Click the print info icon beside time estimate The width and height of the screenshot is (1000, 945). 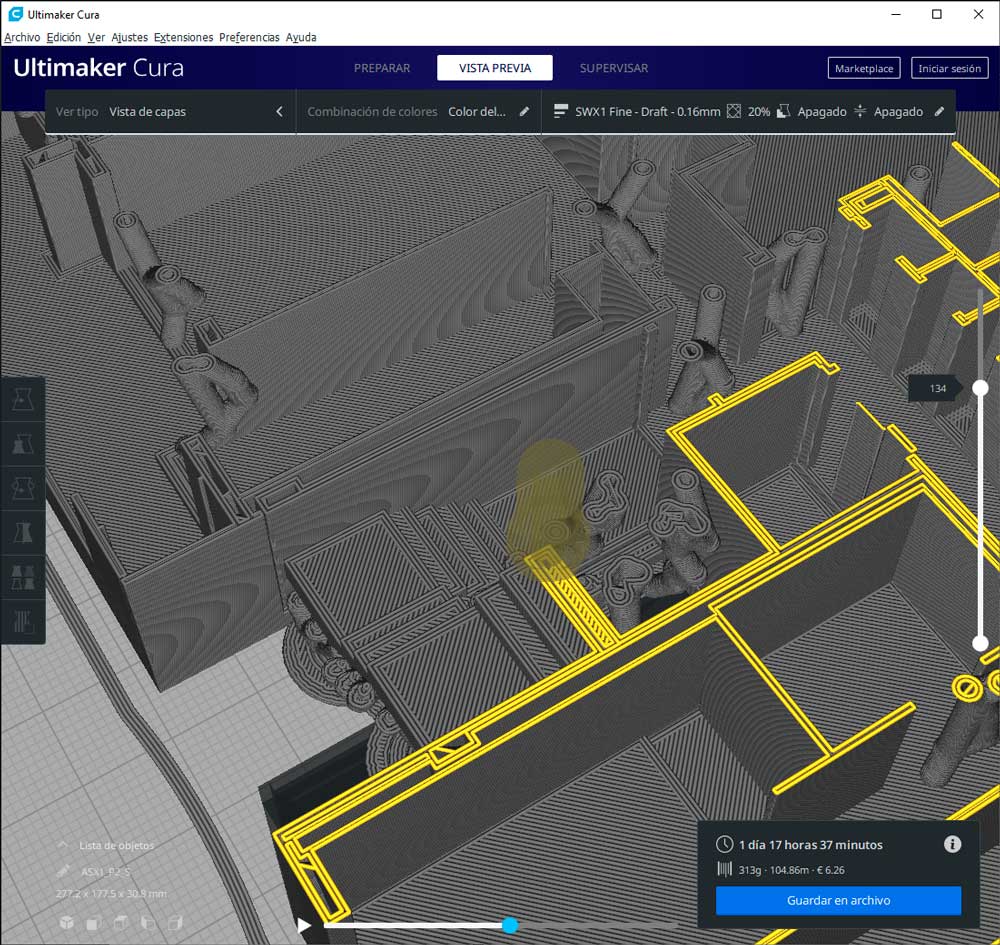coord(952,845)
